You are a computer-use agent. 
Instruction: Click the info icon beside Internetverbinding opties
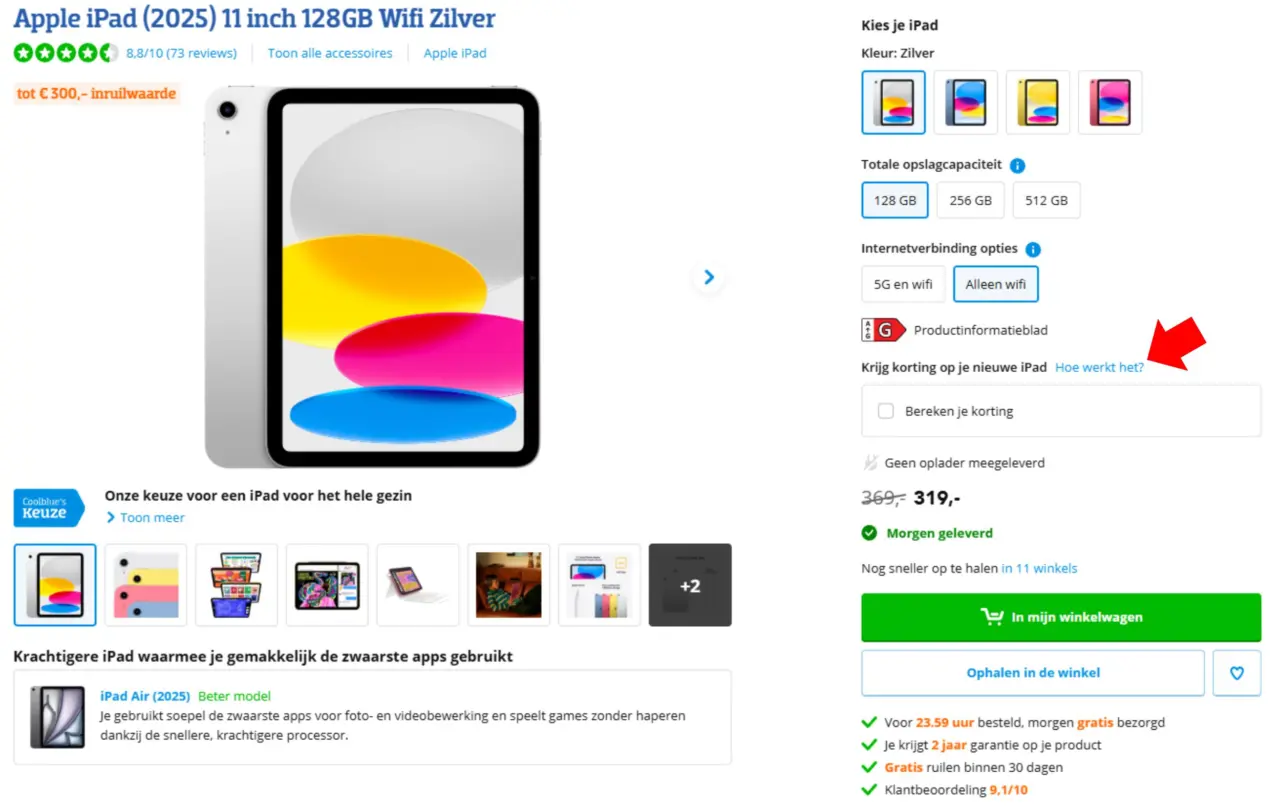[1033, 249]
